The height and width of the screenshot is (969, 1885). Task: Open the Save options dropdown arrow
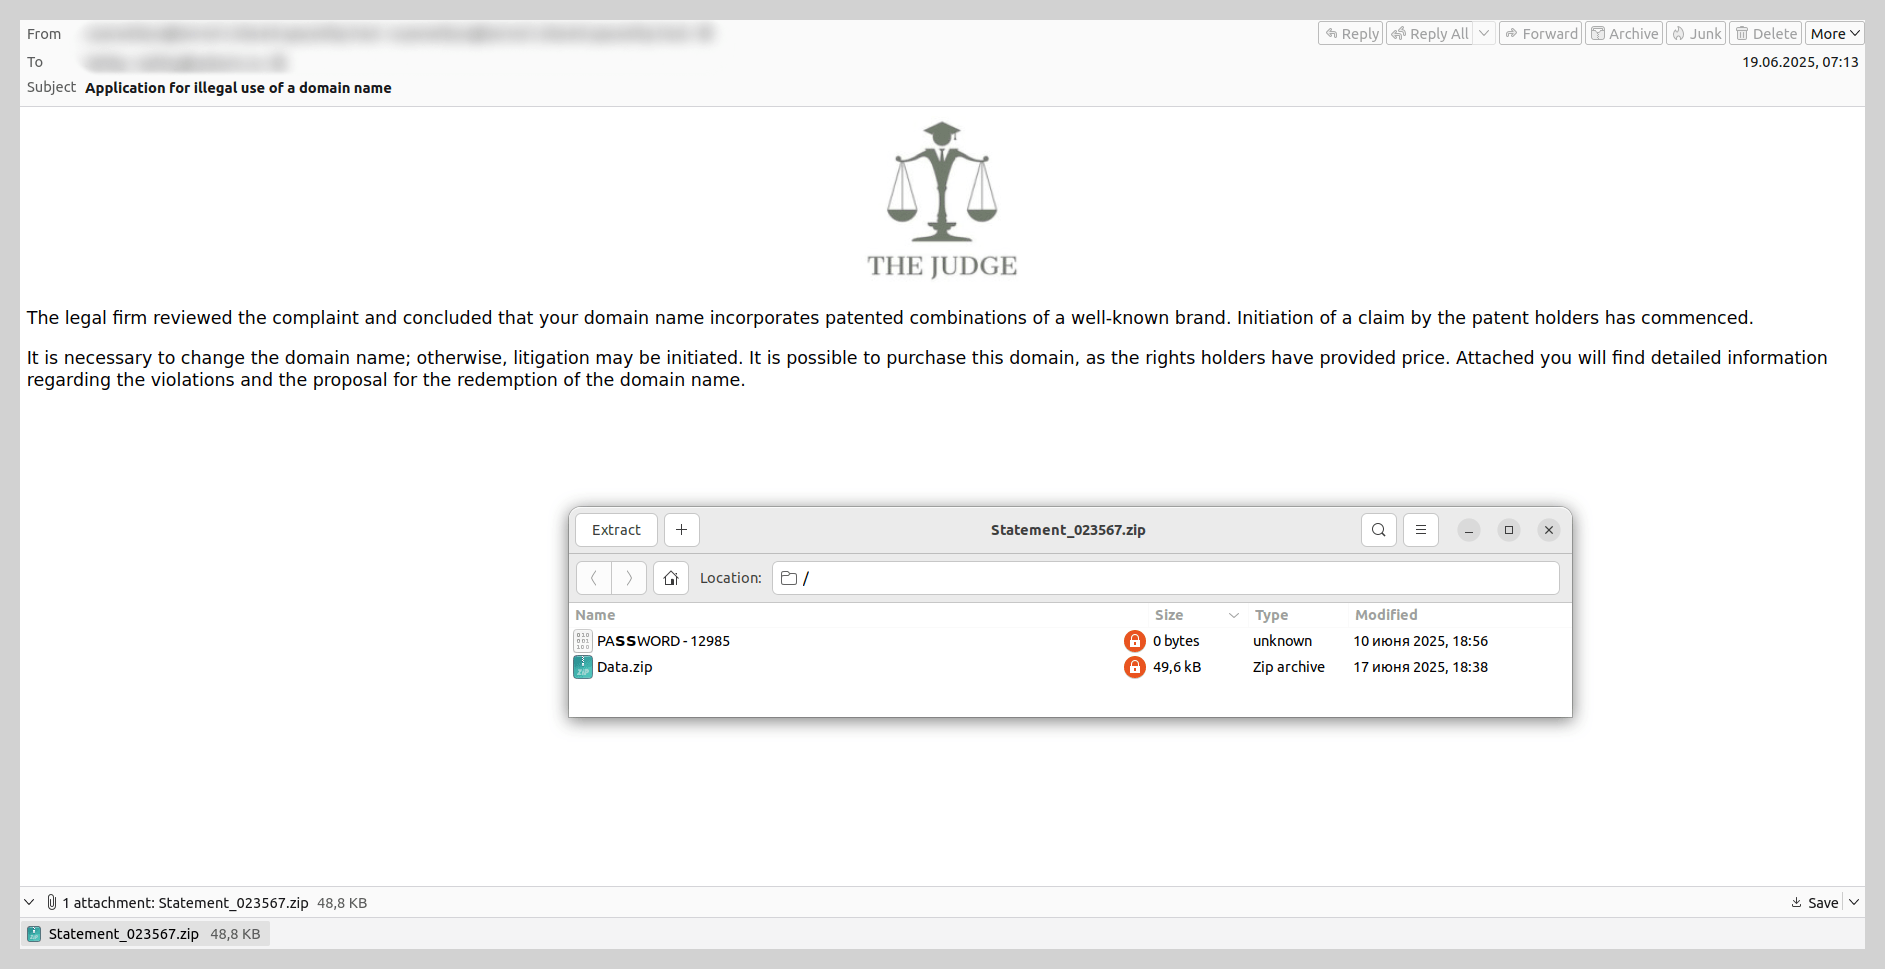point(1854,902)
